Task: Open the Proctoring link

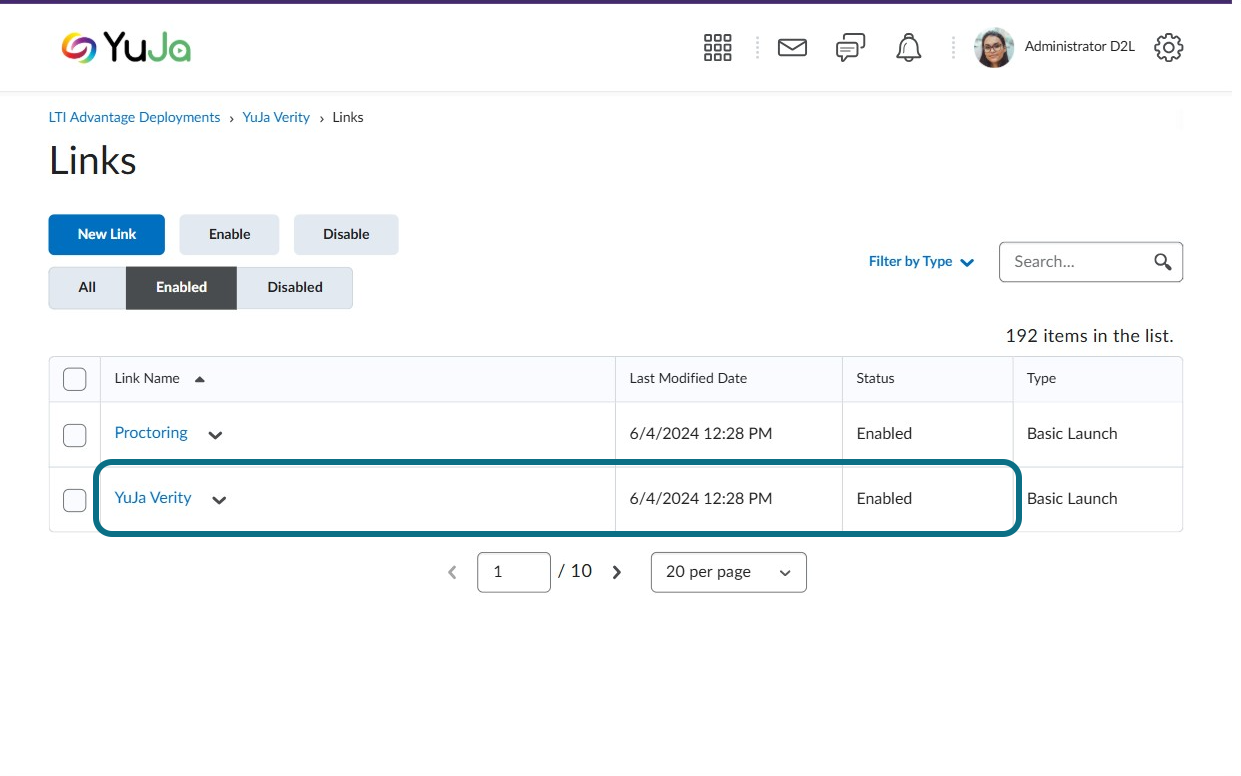Action: click(x=151, y=433)
